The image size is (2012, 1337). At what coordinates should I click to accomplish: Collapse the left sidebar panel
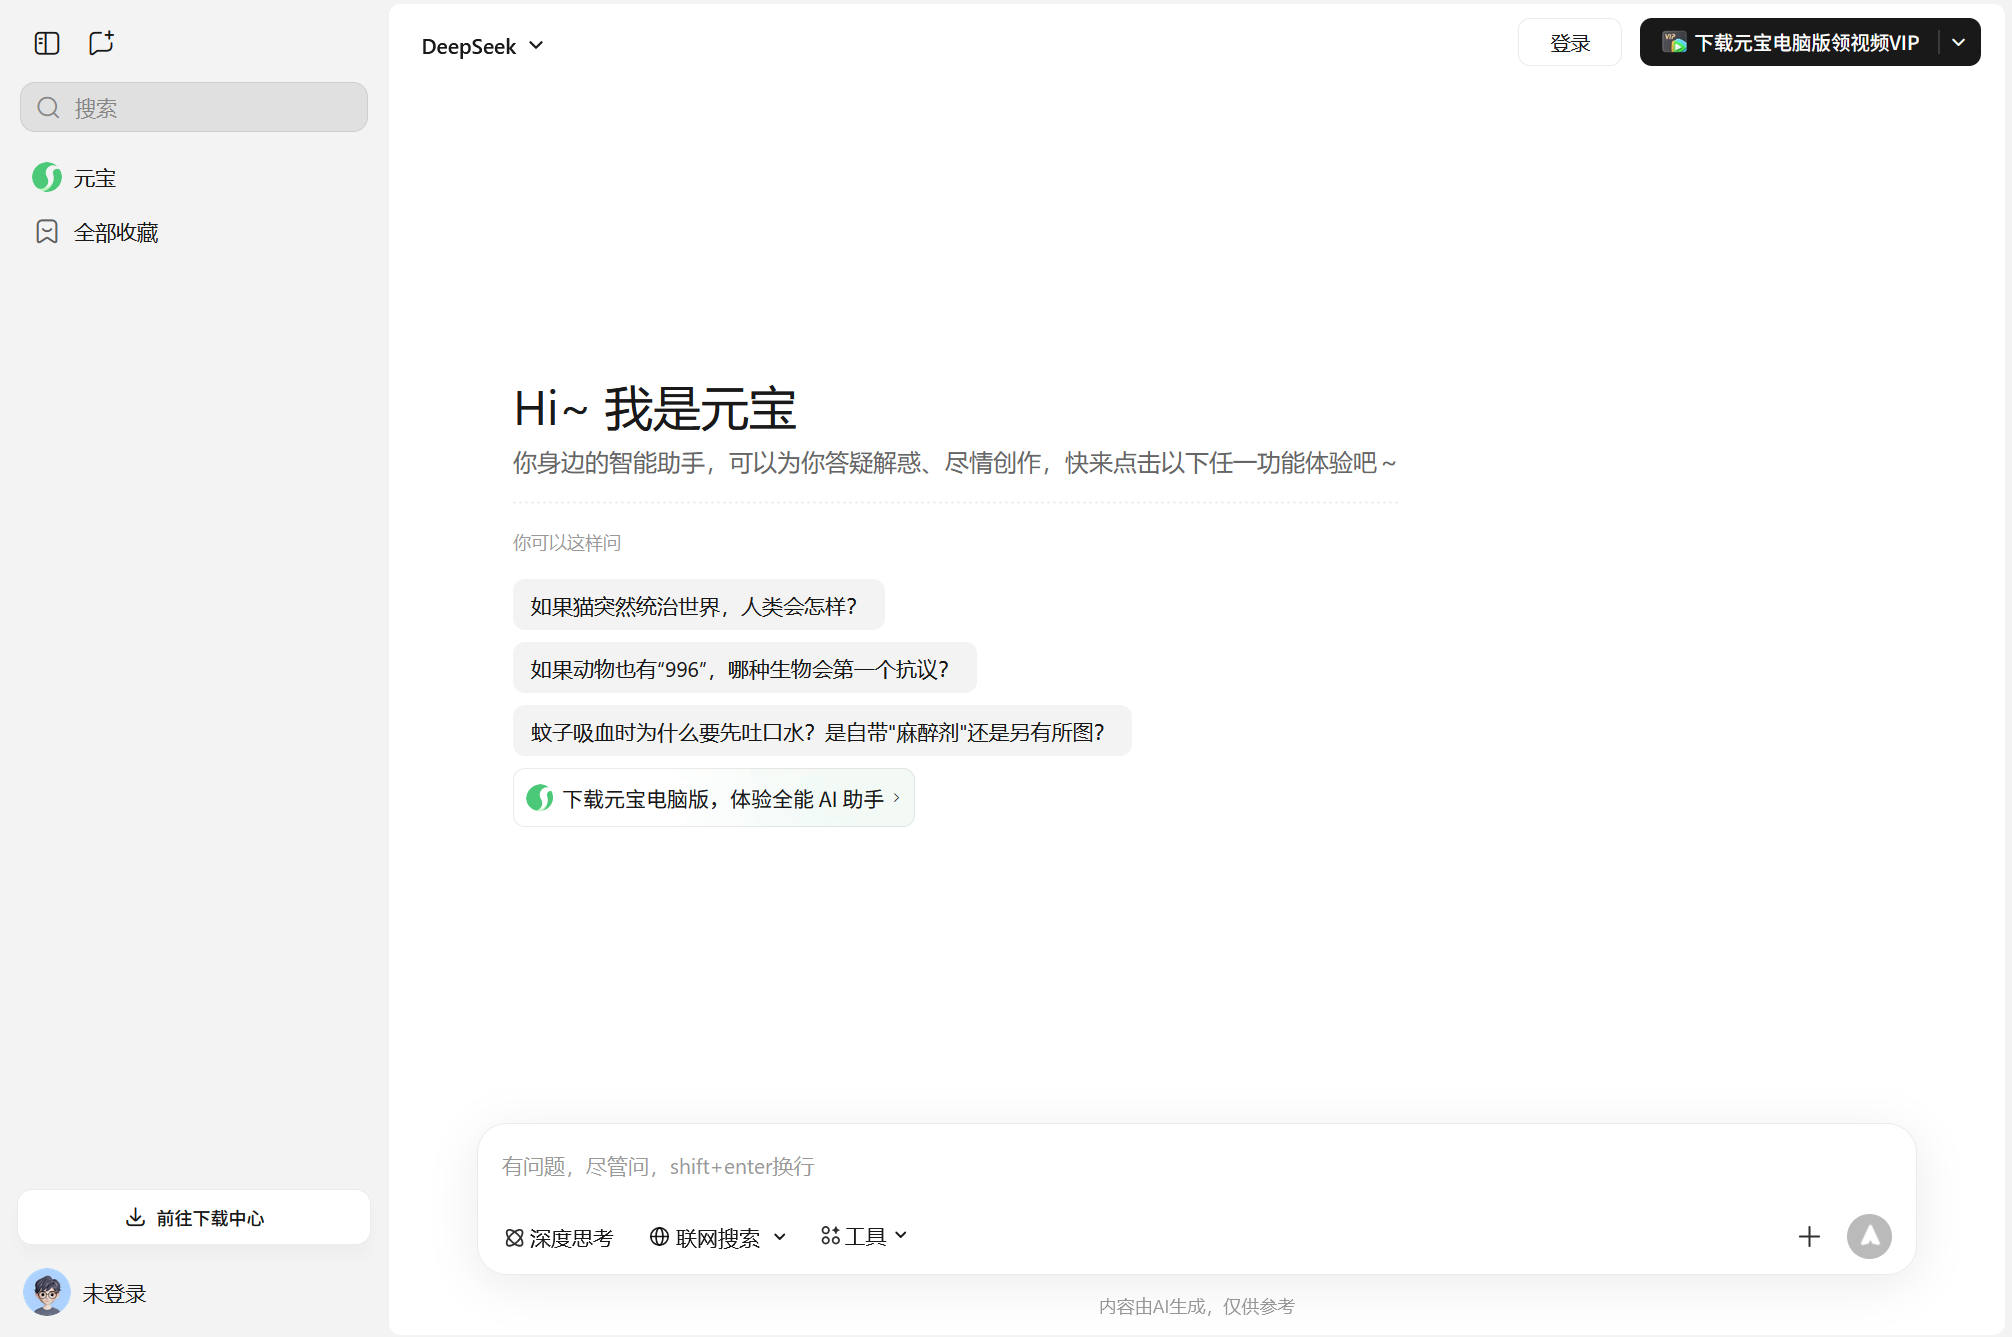(46, 42)
